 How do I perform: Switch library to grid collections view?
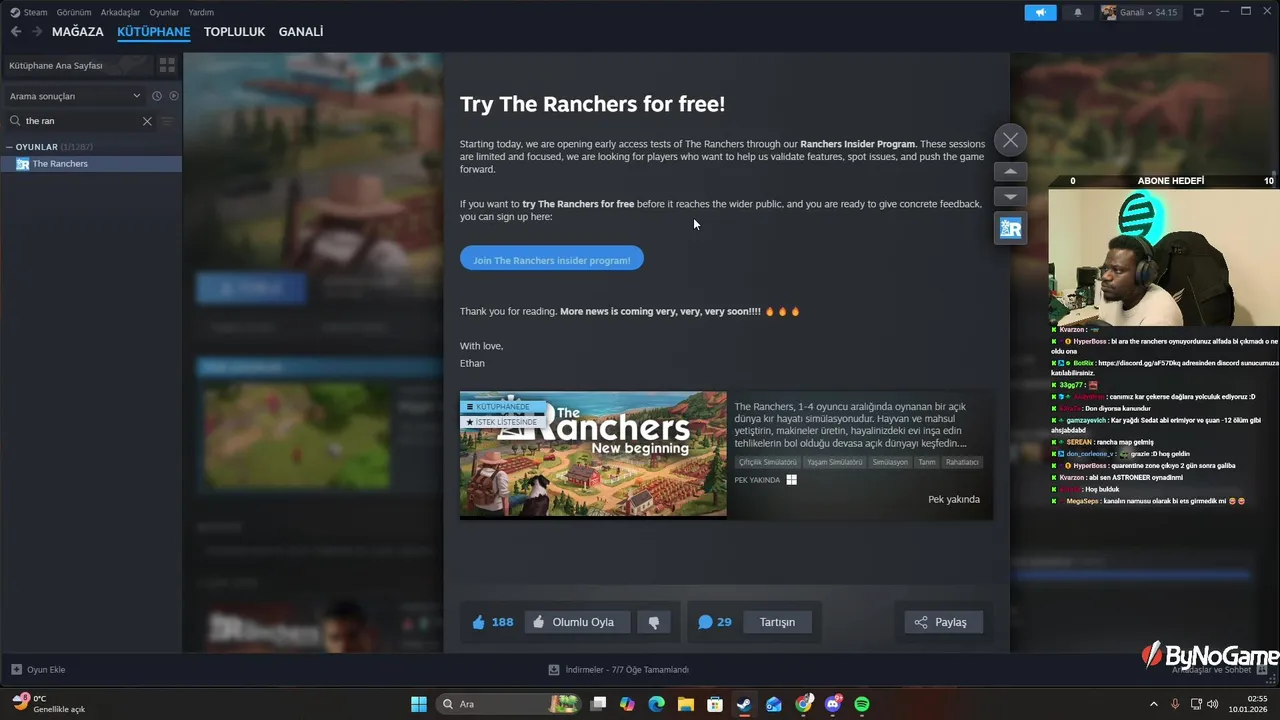point(167,65)
